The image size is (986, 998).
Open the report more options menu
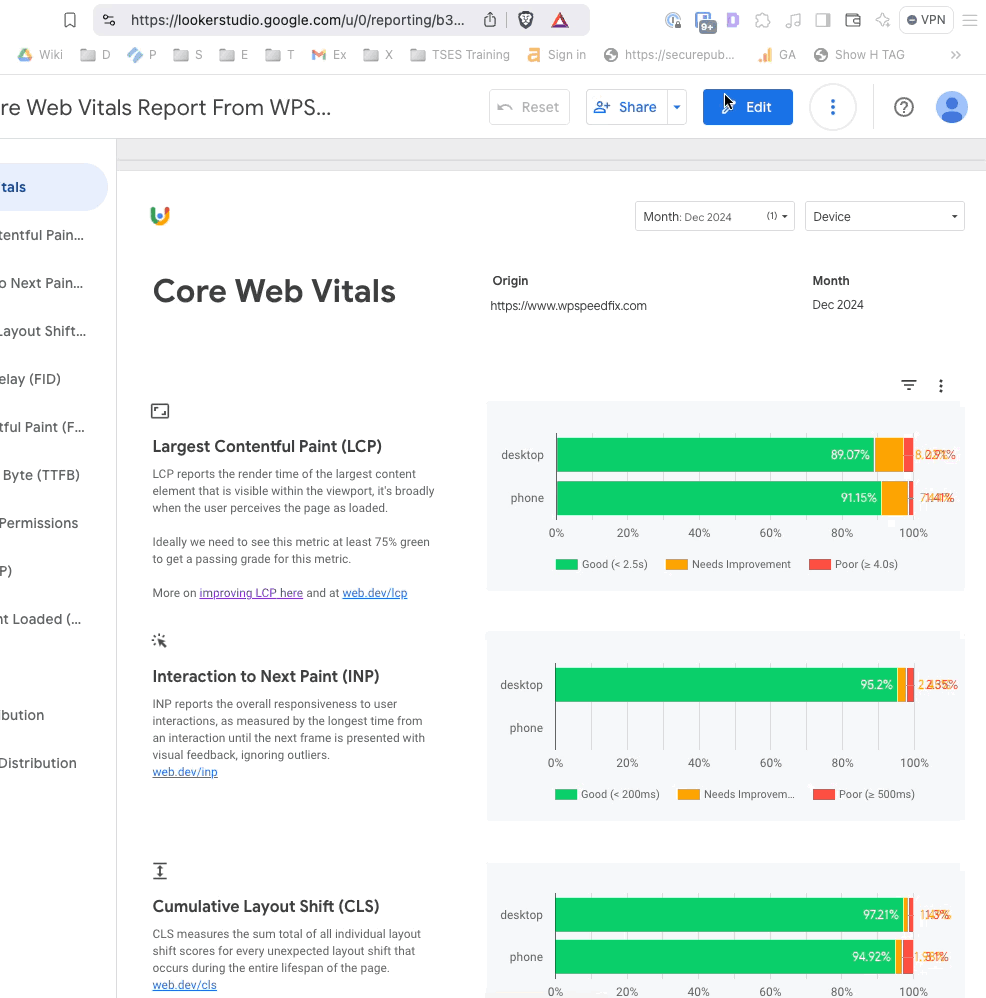click(833, 107)
